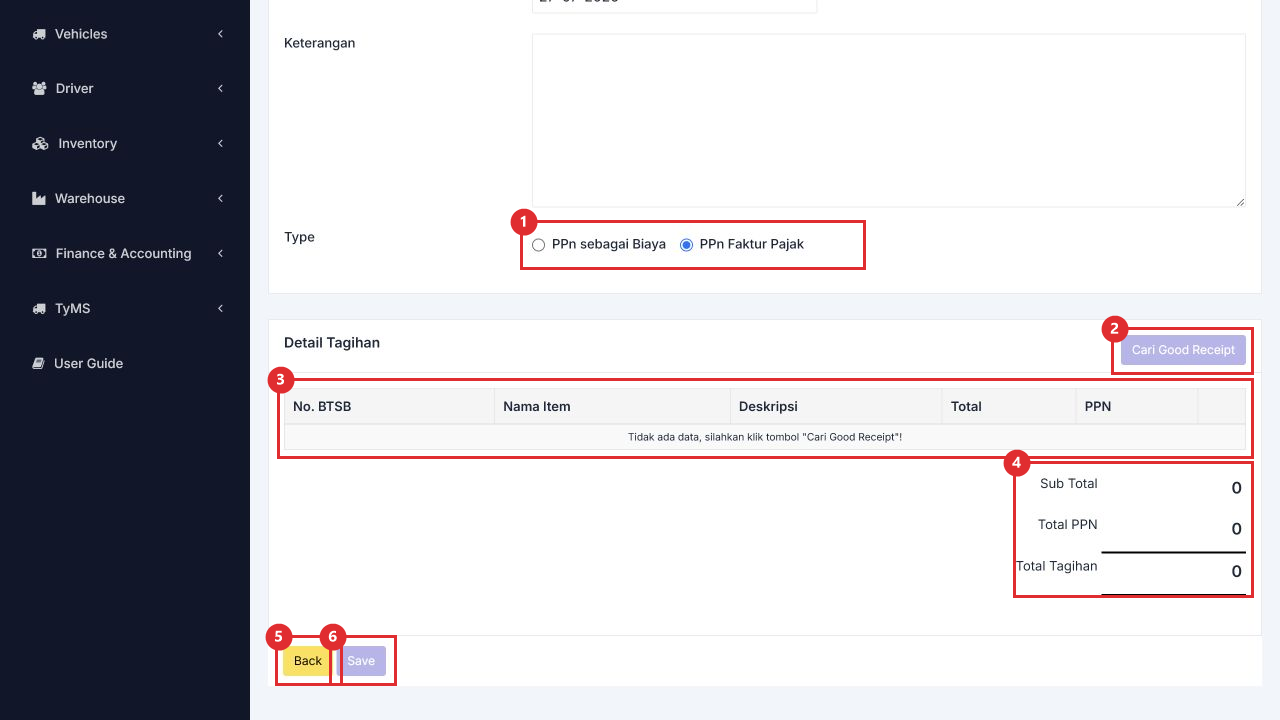Select PPn Faktur Pajak radio option

tap(686, 245)
